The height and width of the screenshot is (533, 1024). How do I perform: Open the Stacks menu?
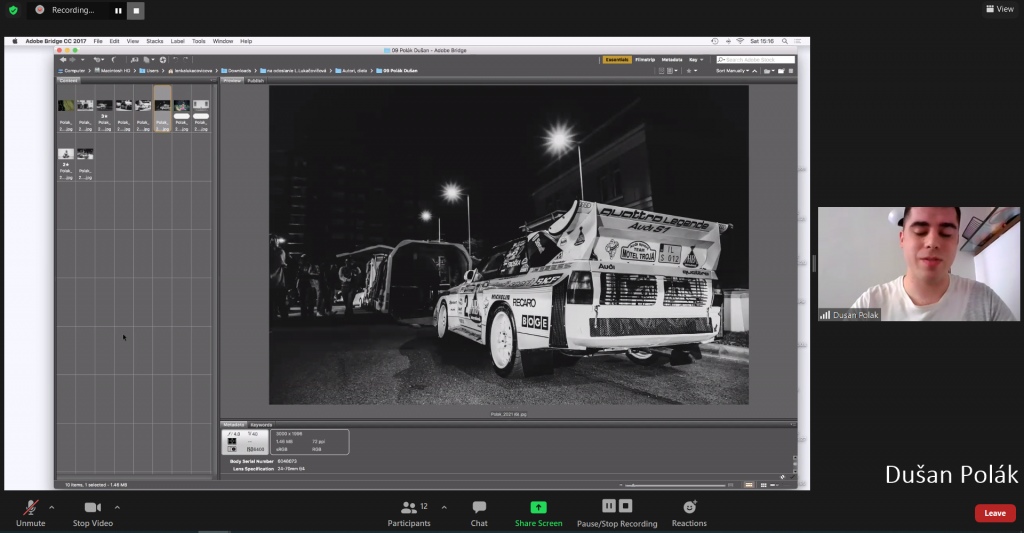pyautogui.click(x=155, y=41)
